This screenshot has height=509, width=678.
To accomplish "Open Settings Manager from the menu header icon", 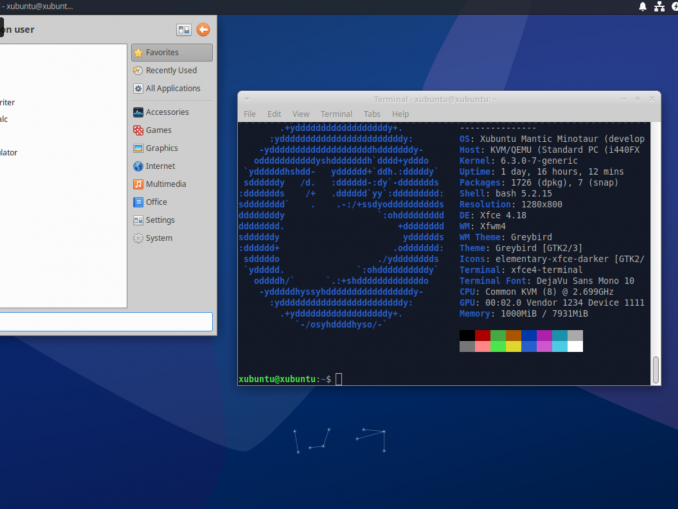I will pyautogui.click(x=184, y=30).
